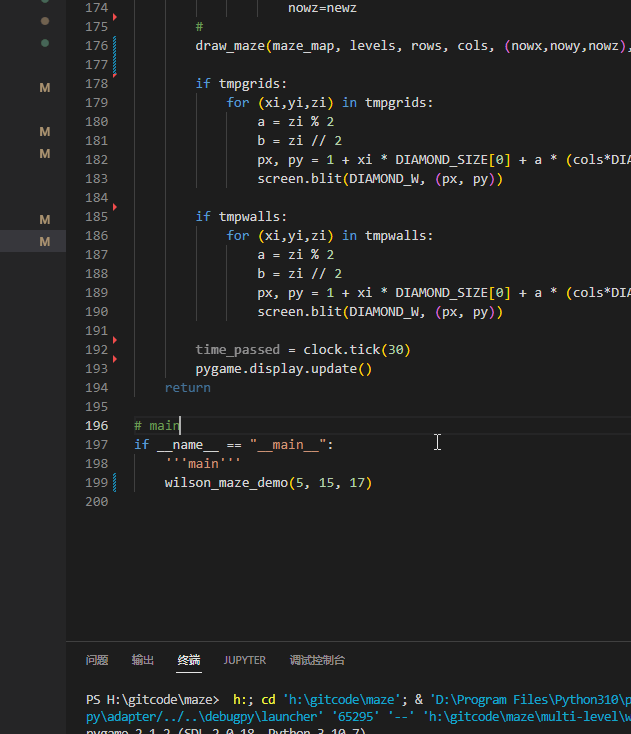Place cursor on clock.tick(30)
Viewport: 631px width, 734px height.
coord(357,350)
